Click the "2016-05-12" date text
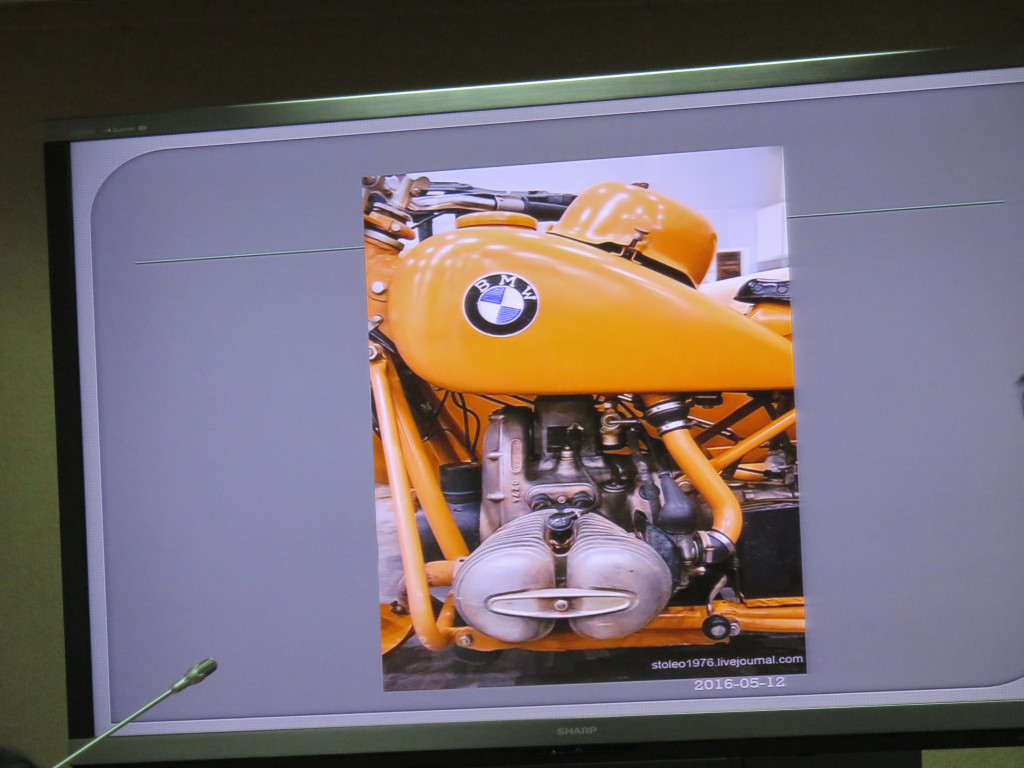This screenshot has width=1024, height=768. (x=739, y=684)
